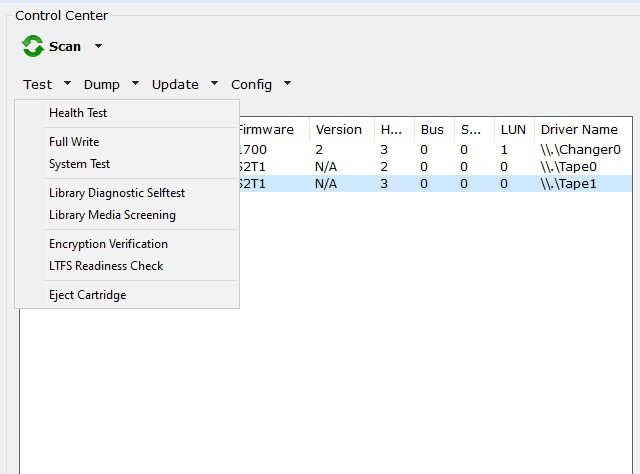Select the \\.\Changer0 device row
This screenshot has width=640, height=474.
point(436,150)
